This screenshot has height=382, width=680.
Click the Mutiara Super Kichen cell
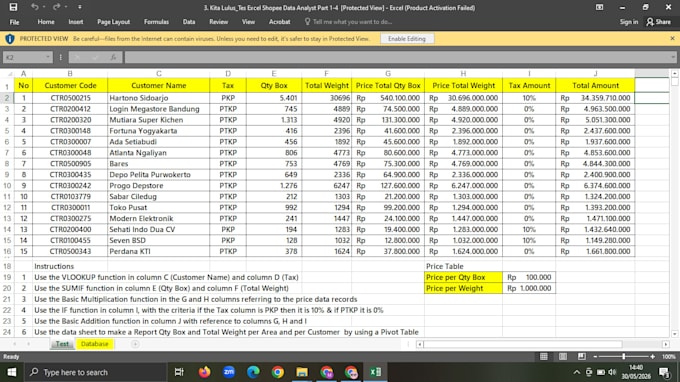pyautogui.click(x=159, y=120)
